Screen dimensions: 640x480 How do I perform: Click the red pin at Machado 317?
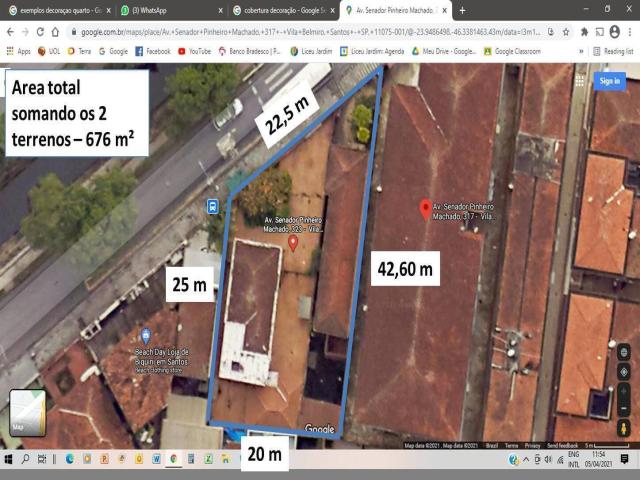[426, 209]
